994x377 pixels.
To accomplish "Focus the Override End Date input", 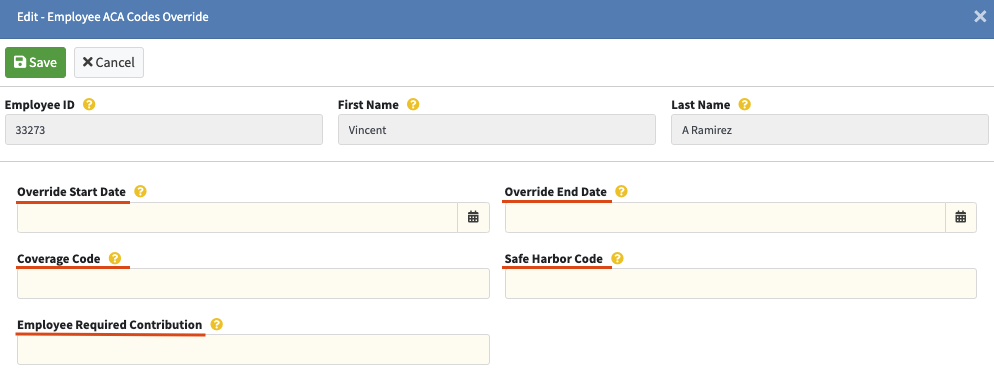I will click(725, 217).
